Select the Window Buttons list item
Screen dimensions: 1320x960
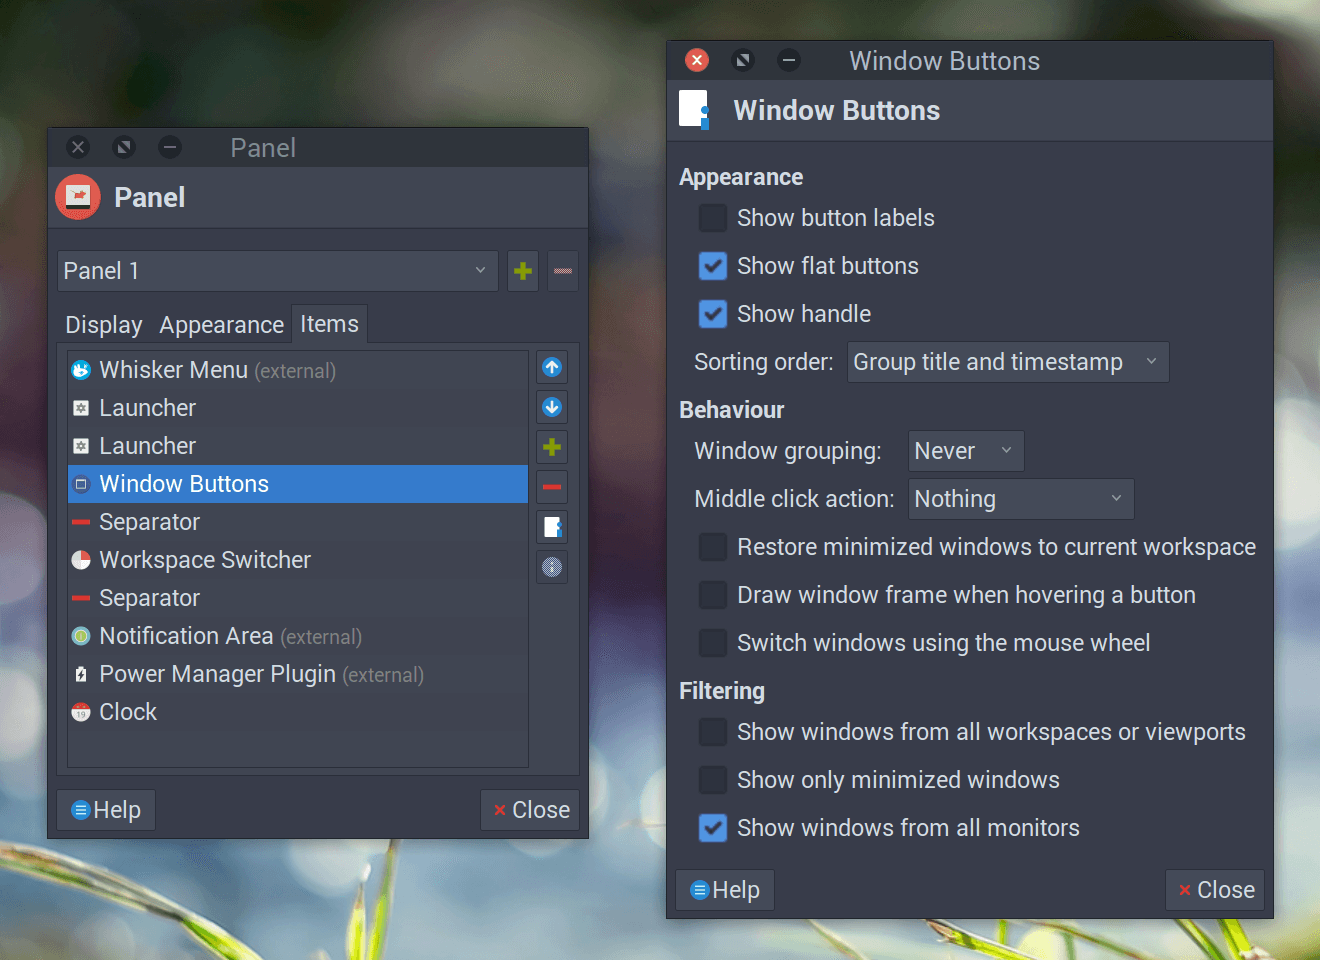(x=298, y=484)
